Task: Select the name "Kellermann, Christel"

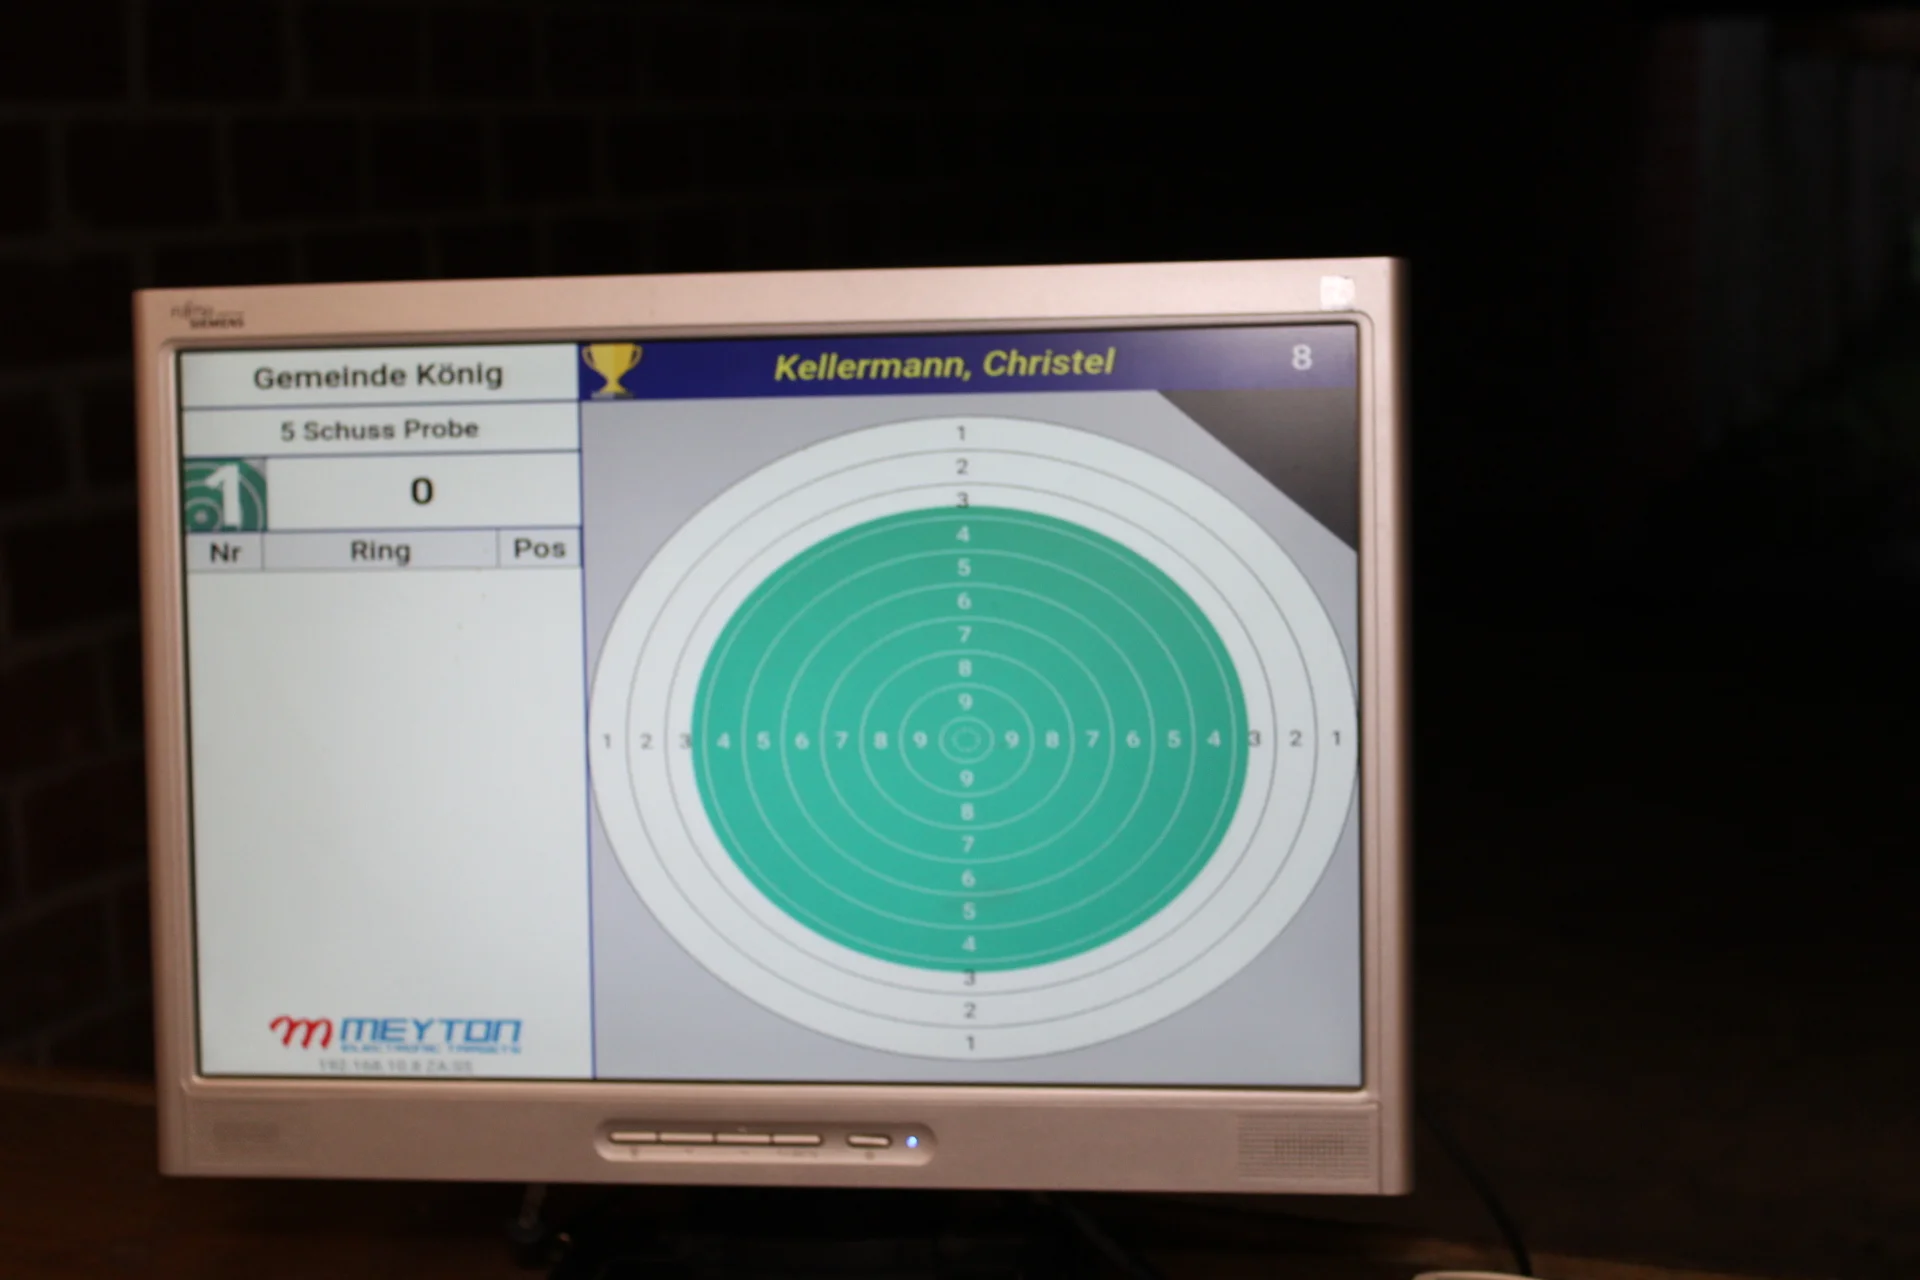Action: point(944,365)
